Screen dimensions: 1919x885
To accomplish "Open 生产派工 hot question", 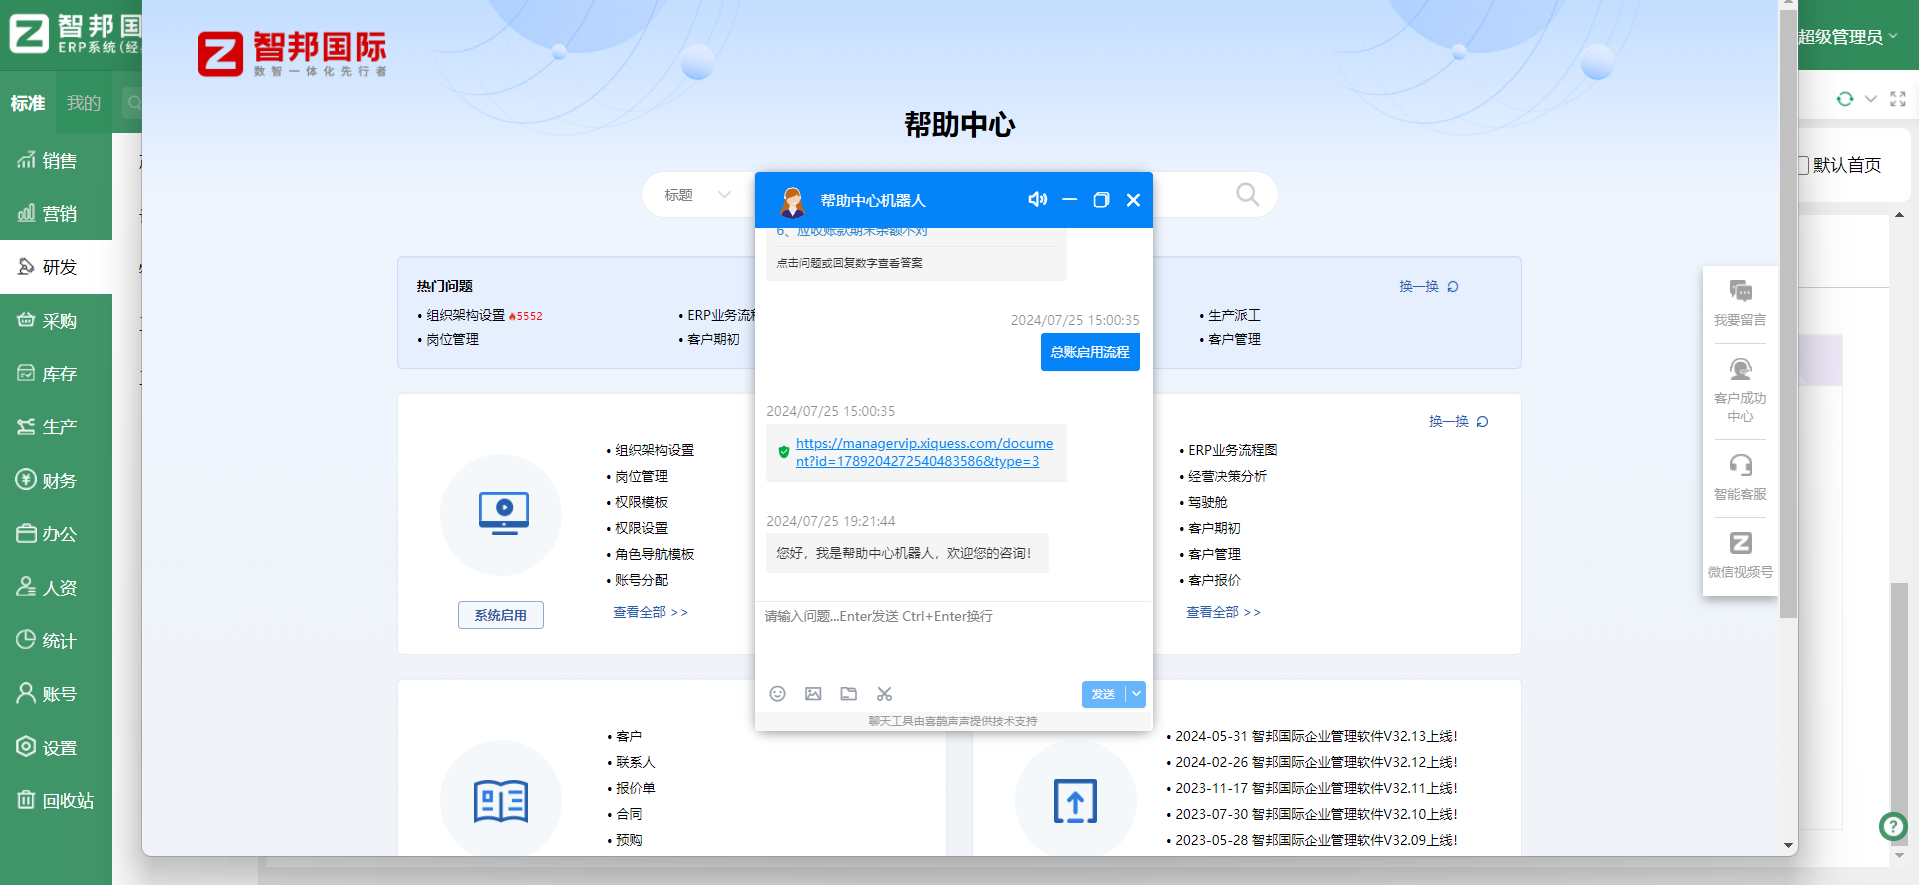I will (x=1234, y=315).
